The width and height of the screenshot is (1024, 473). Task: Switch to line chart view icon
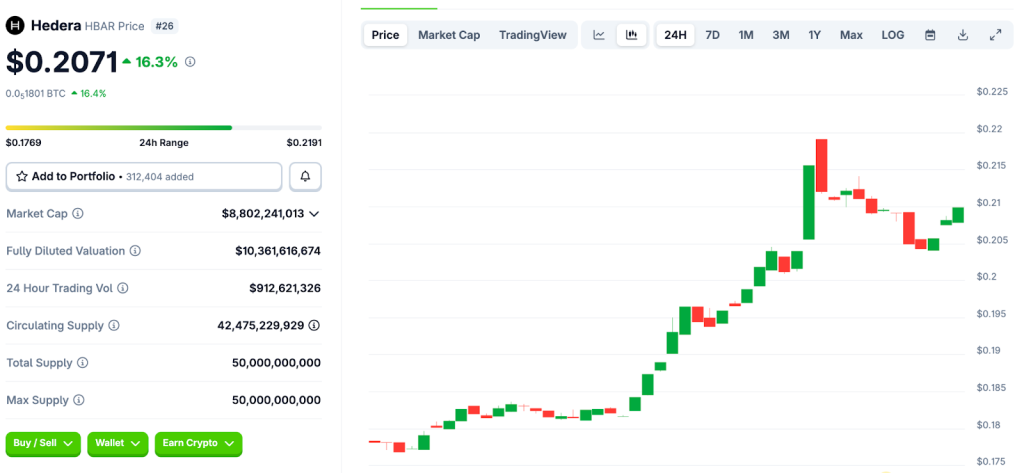[599, 35]
